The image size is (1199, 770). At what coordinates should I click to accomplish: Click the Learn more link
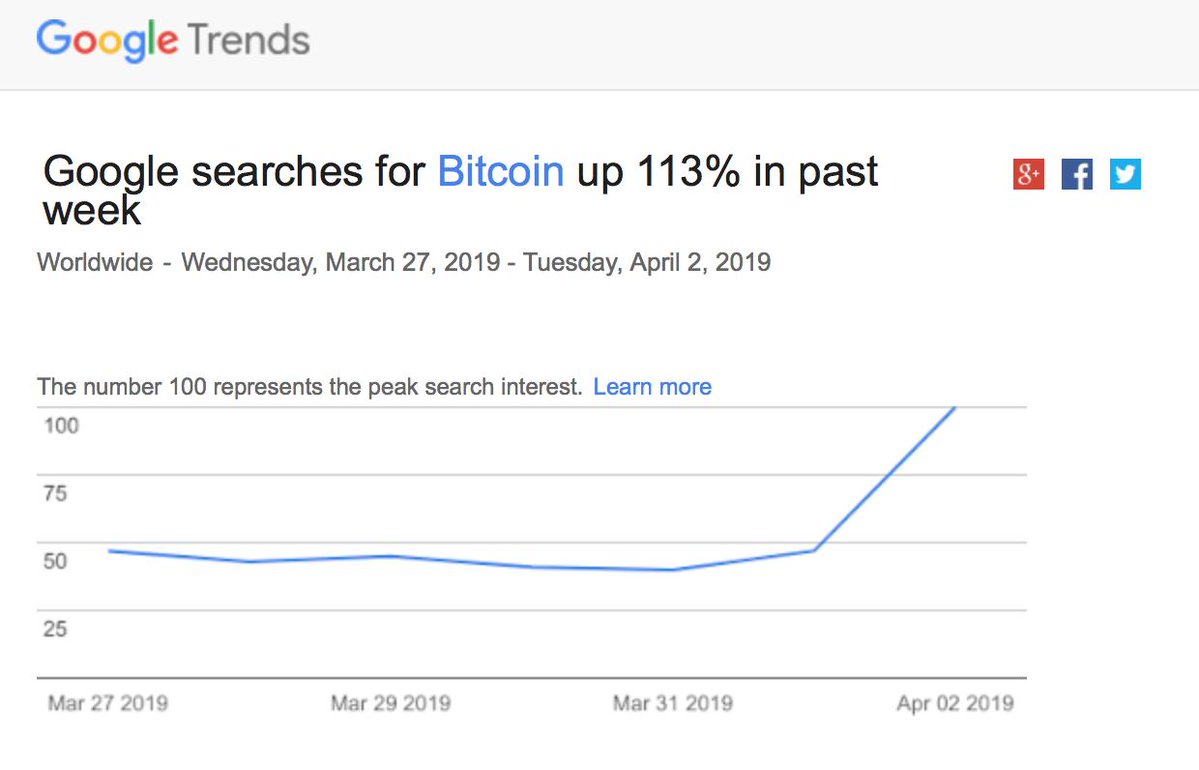tap(652, 387)
